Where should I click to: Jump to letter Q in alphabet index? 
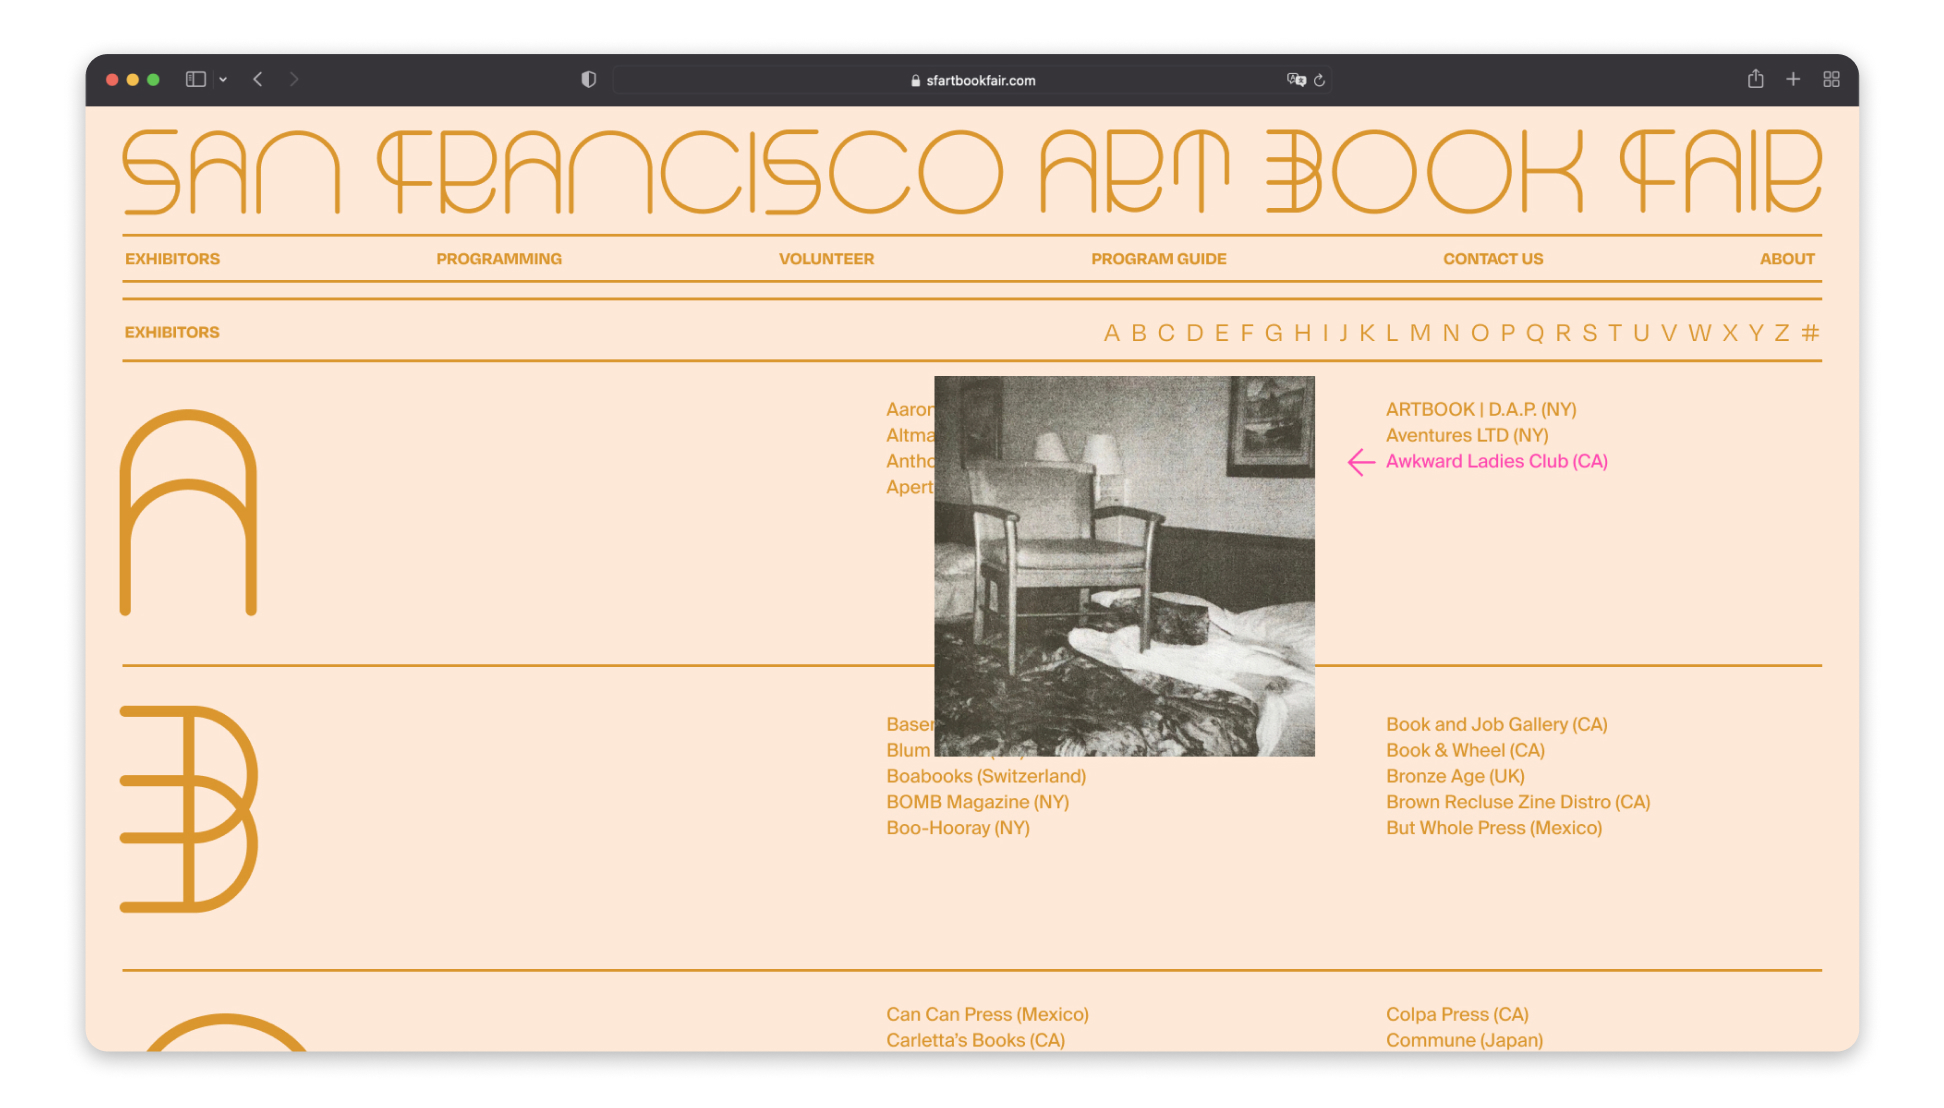click(1535, 333)
